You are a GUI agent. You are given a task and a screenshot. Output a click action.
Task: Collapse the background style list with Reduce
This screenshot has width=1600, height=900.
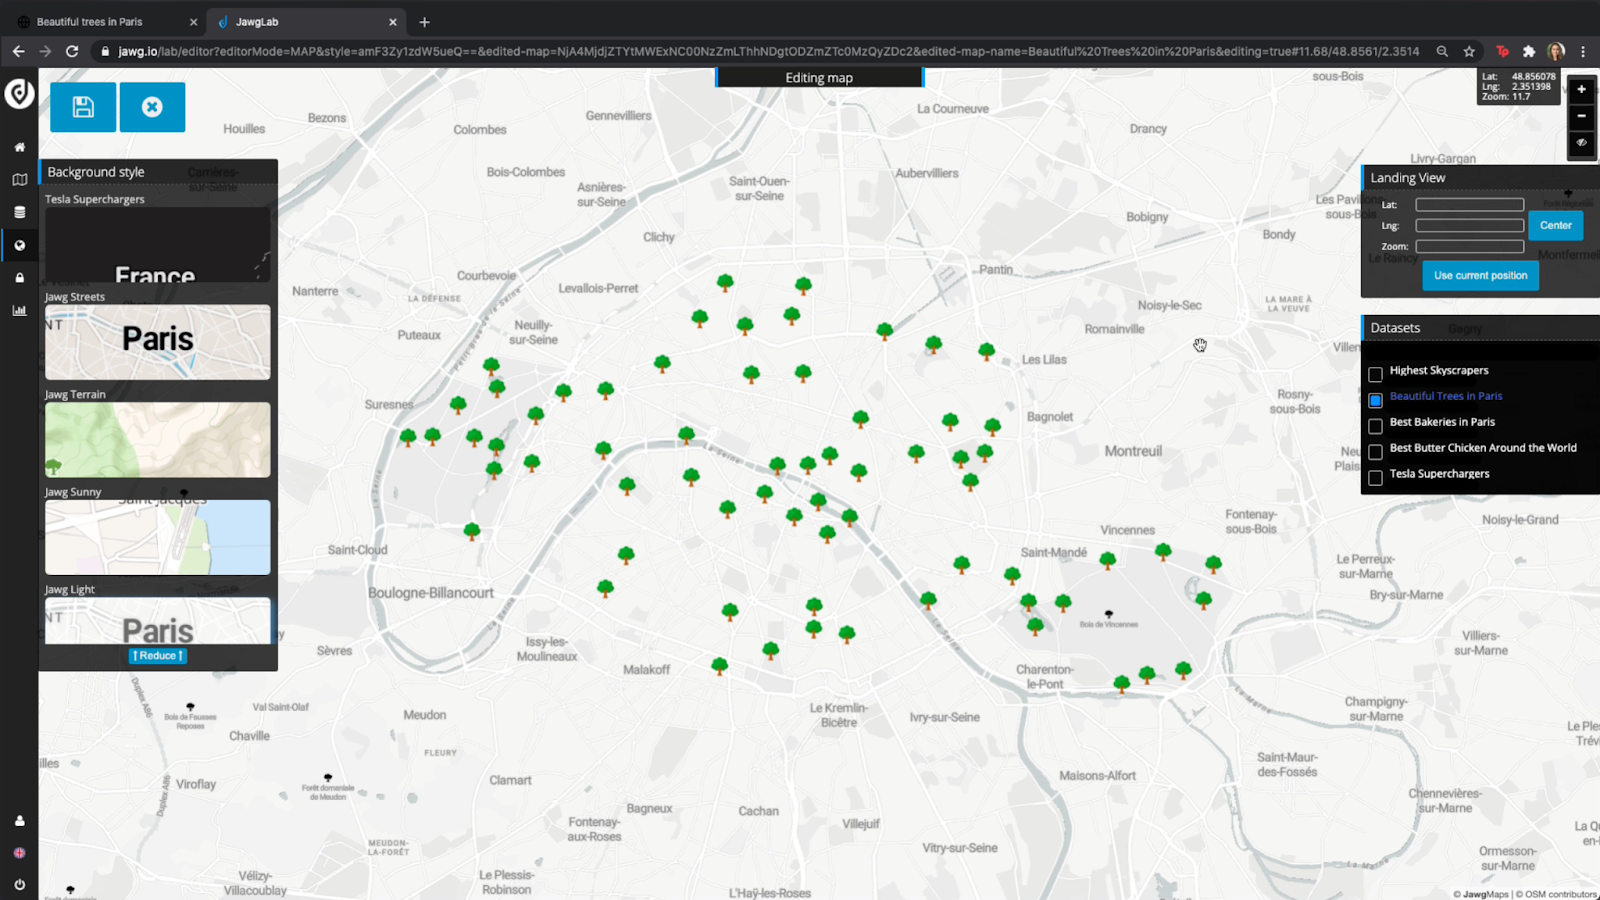click(x=158, y=656)
